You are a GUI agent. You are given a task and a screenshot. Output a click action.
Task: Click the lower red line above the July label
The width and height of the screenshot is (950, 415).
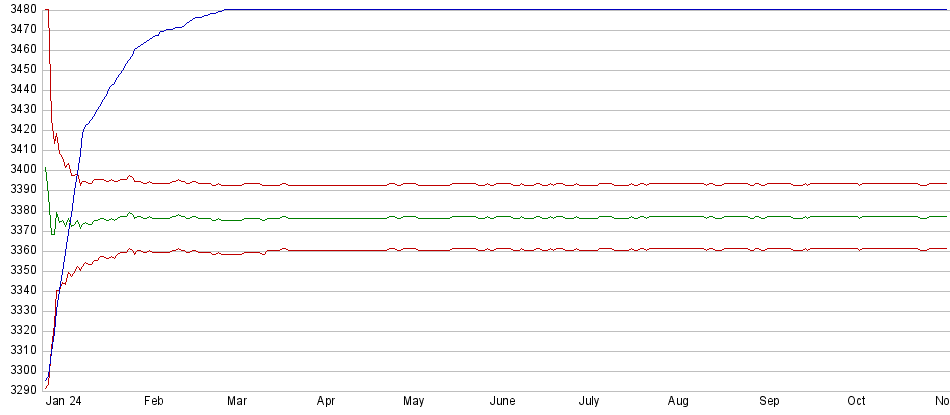[589, 249]
